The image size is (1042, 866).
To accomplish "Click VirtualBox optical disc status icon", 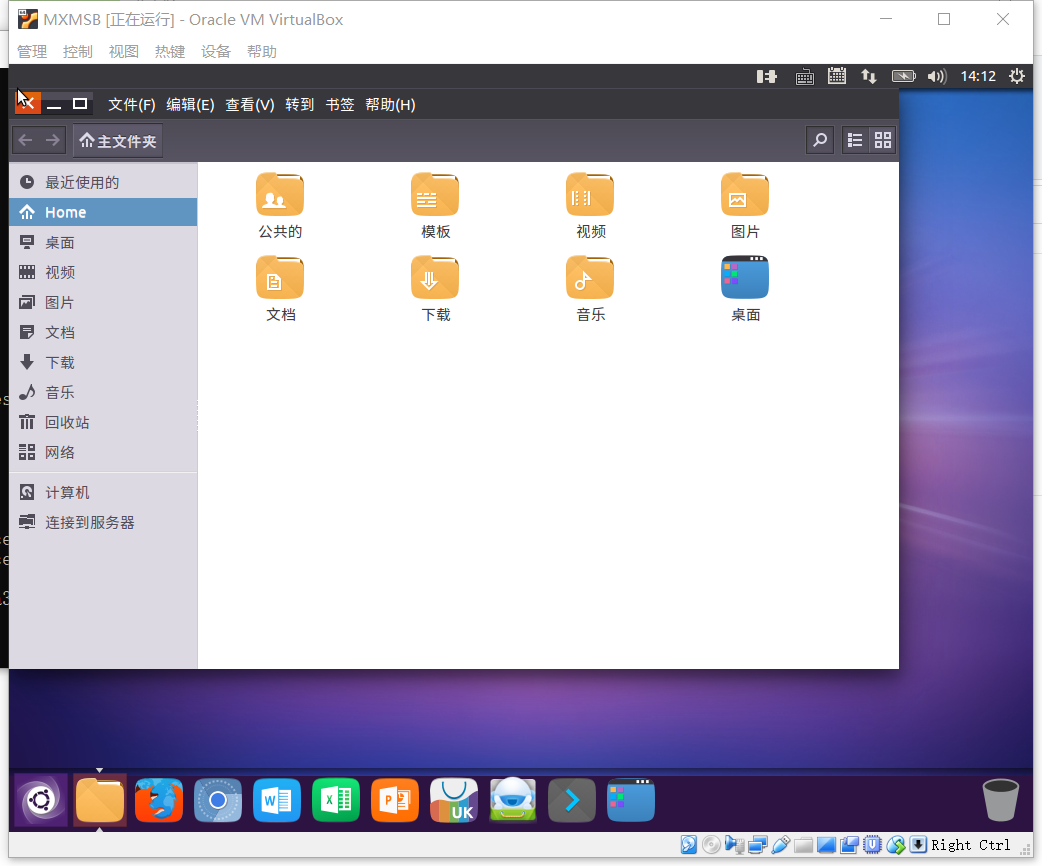I will click(x=711, y=845).
